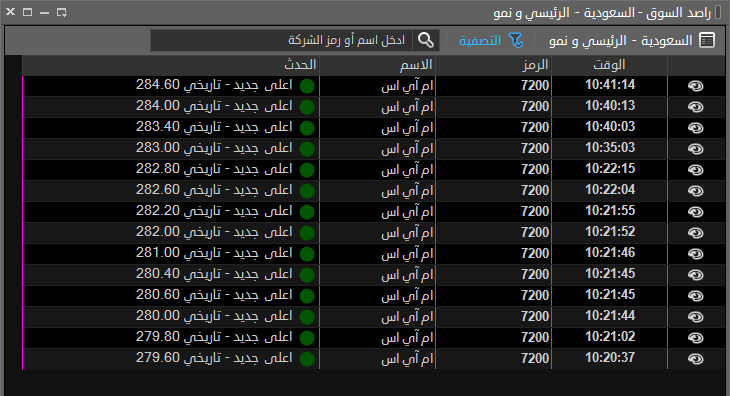Select event text اعلى جديد - تاريخي 280.40
The width and height of the screenshot is (730, 396).
tap(214, 274)
